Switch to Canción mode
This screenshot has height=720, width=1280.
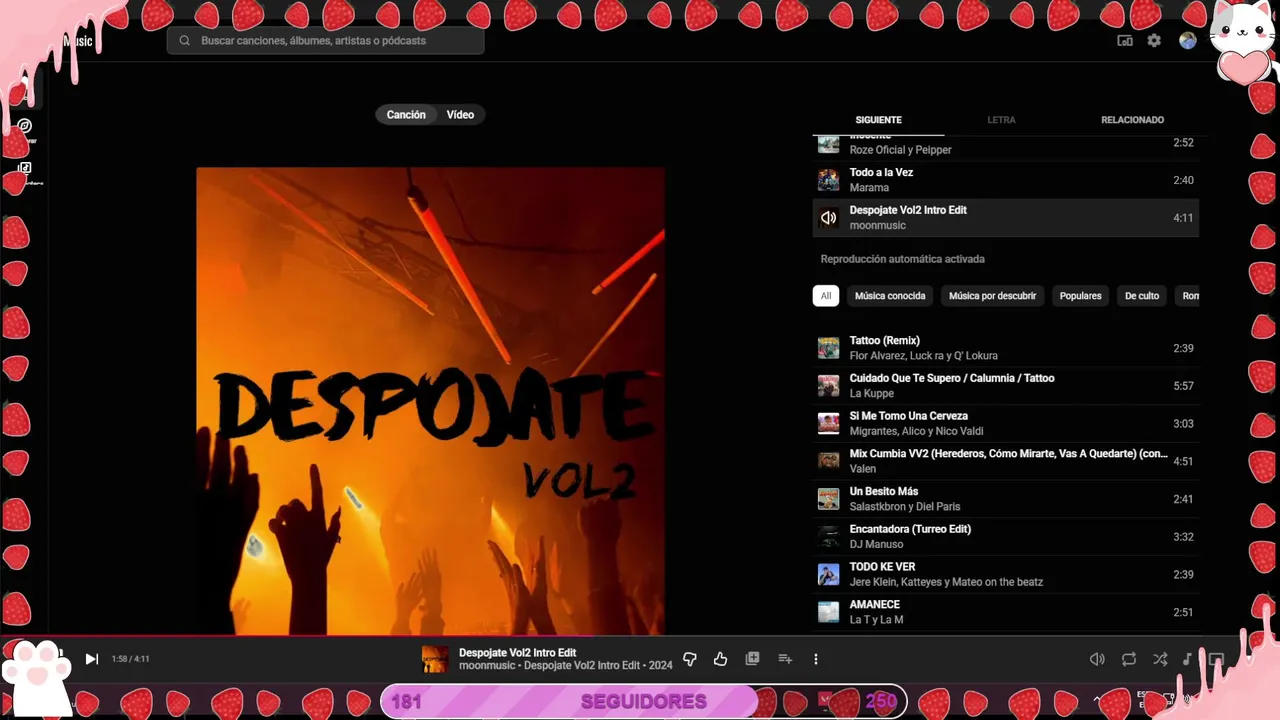click(x=406, y=115)
